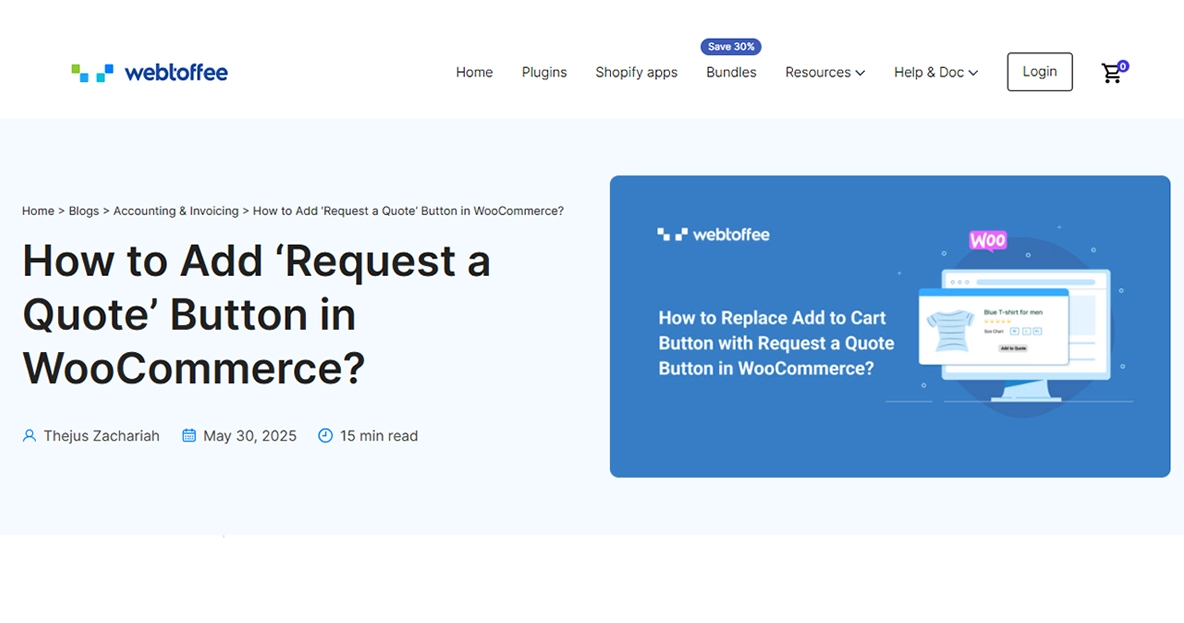Click the Save 30% badge
The image size is (1184, 623).
pyautogui.click(x=731, y=47)
